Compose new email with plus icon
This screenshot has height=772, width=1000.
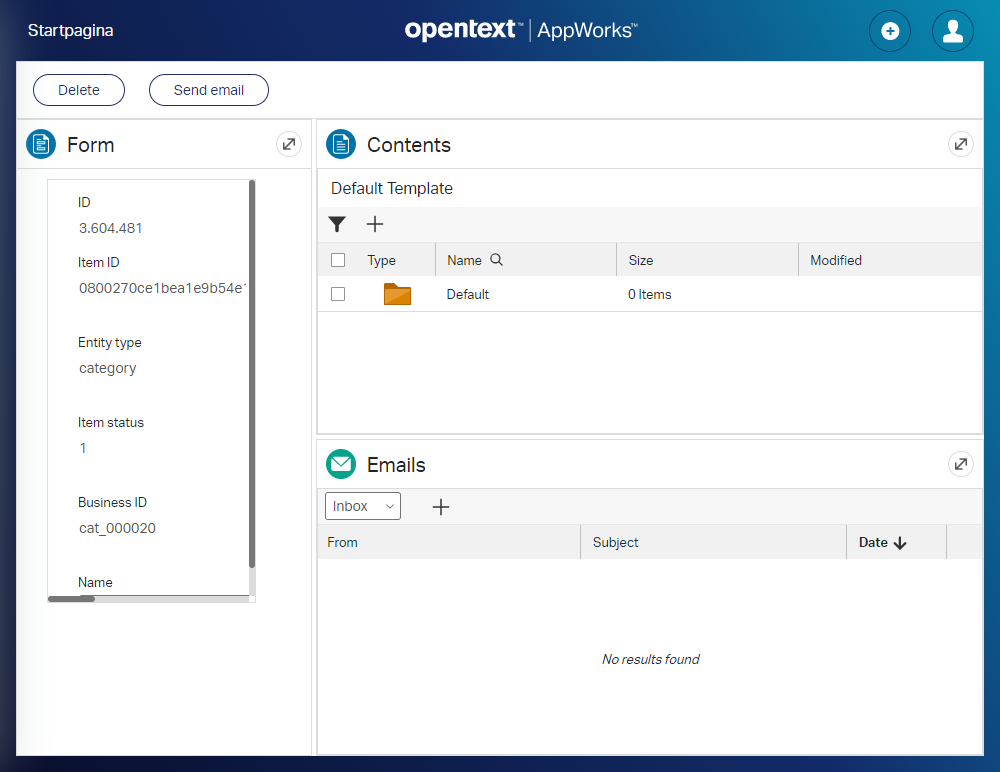point(440,507)
